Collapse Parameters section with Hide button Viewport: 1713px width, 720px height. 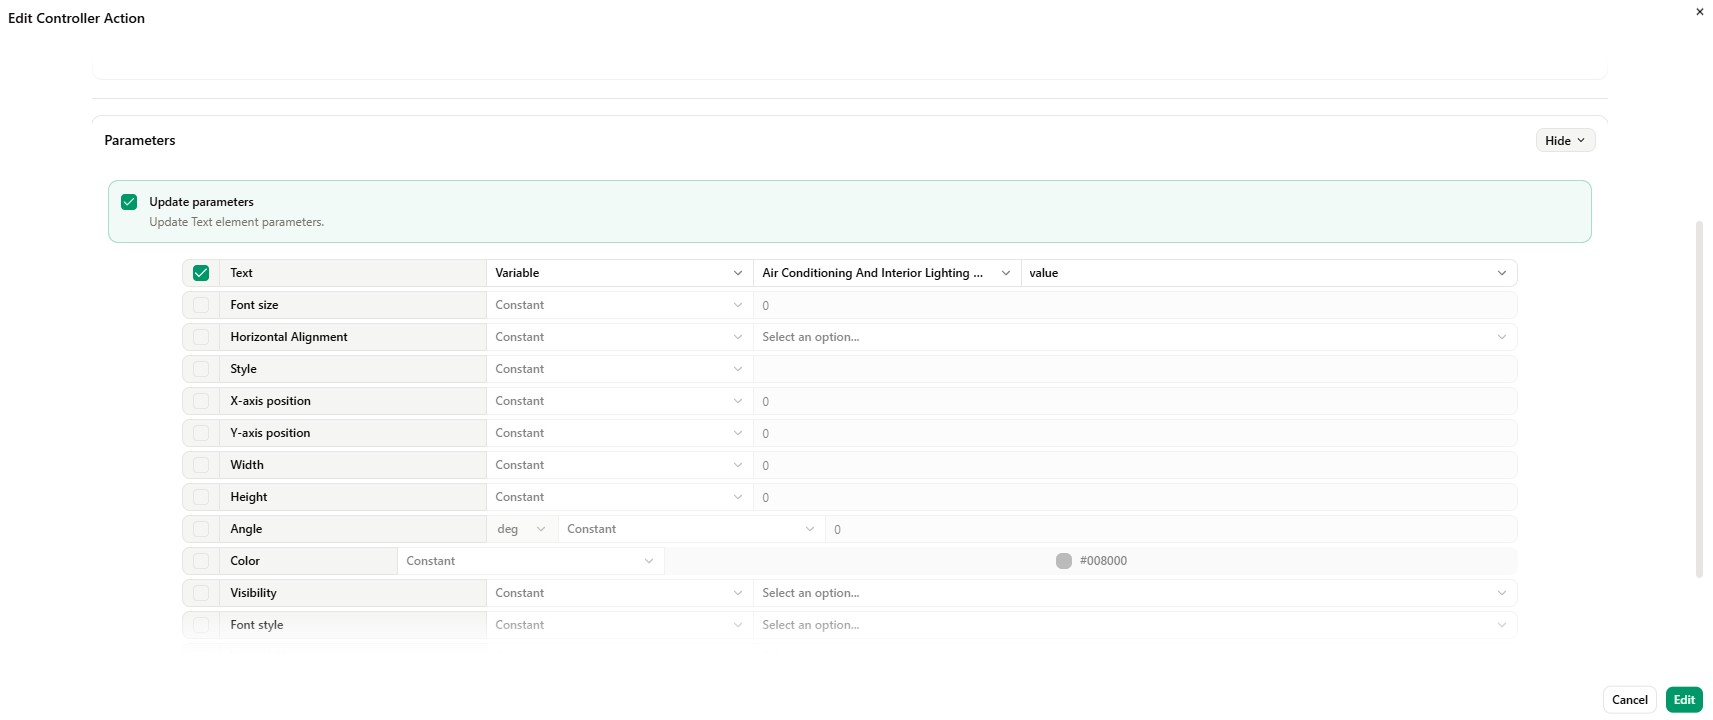pyautogui.click(x=1565, y=141)
